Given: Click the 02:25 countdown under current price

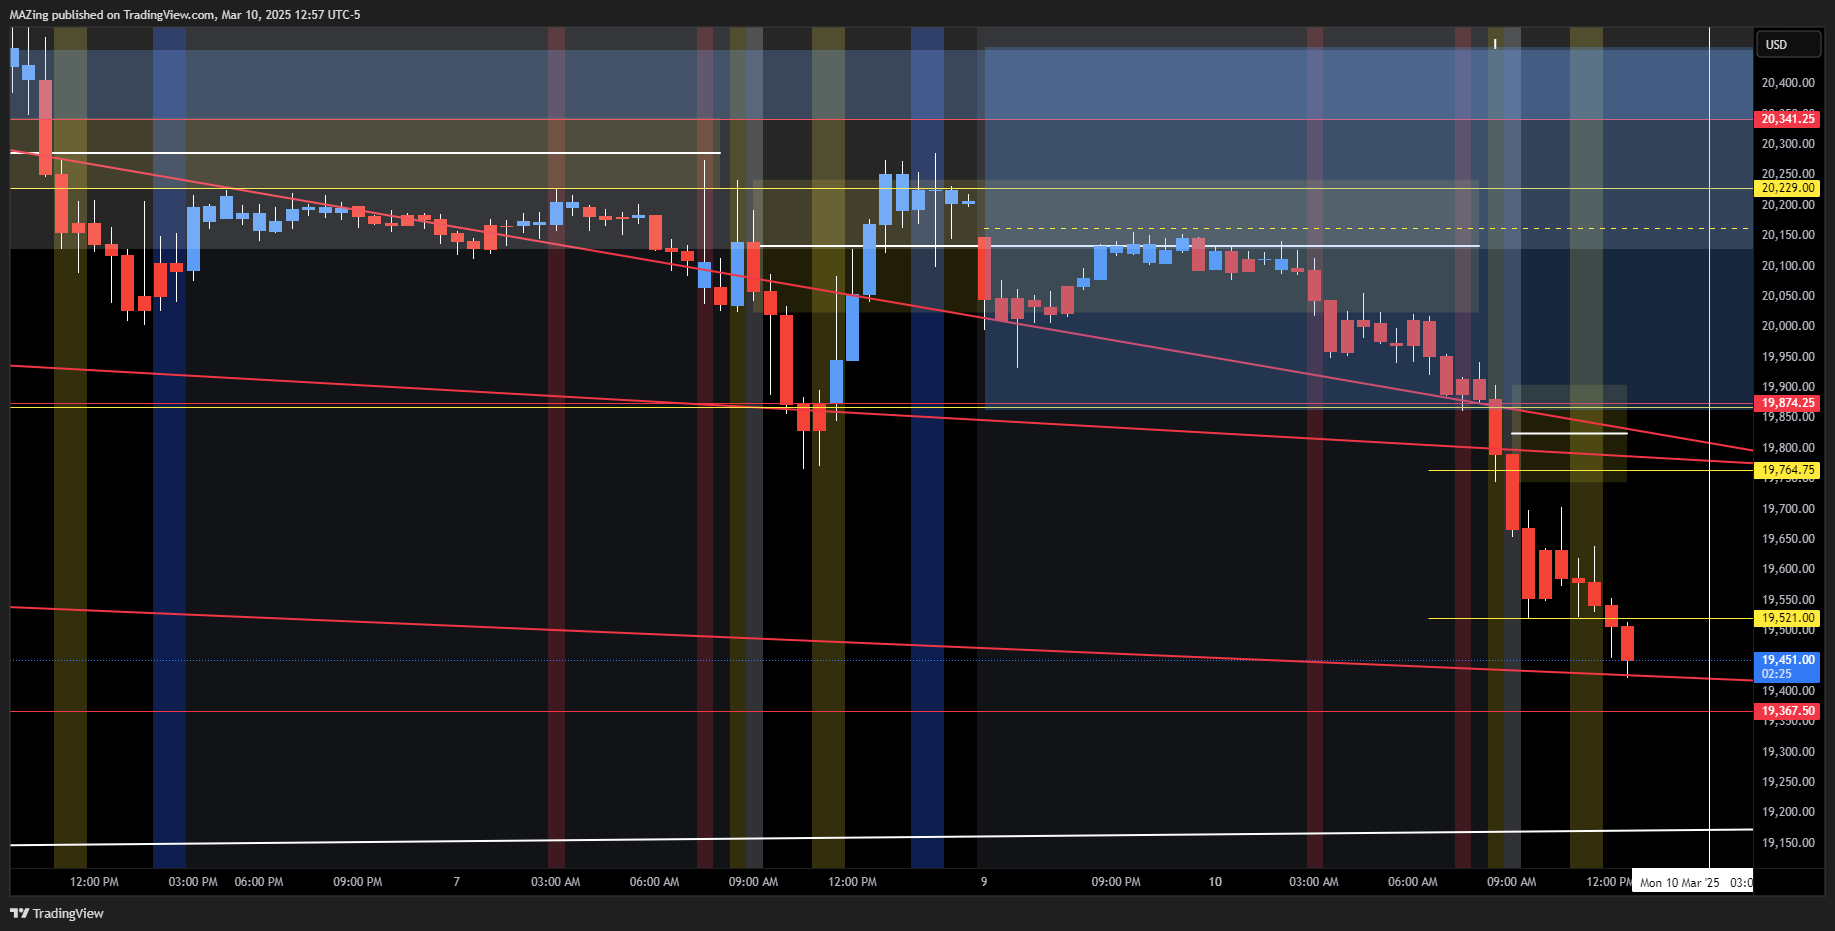Looking at the screenshot, I should 1777,674.
